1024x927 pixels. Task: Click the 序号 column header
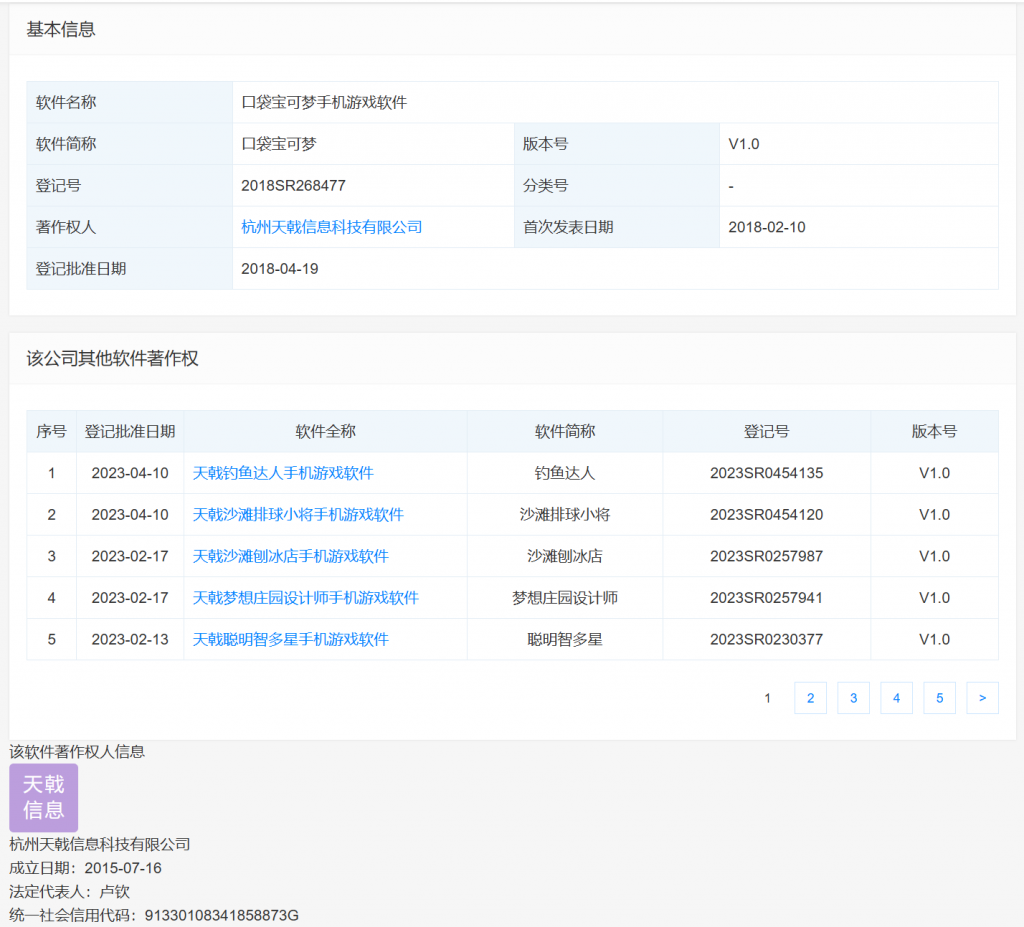tap(52, 432)
